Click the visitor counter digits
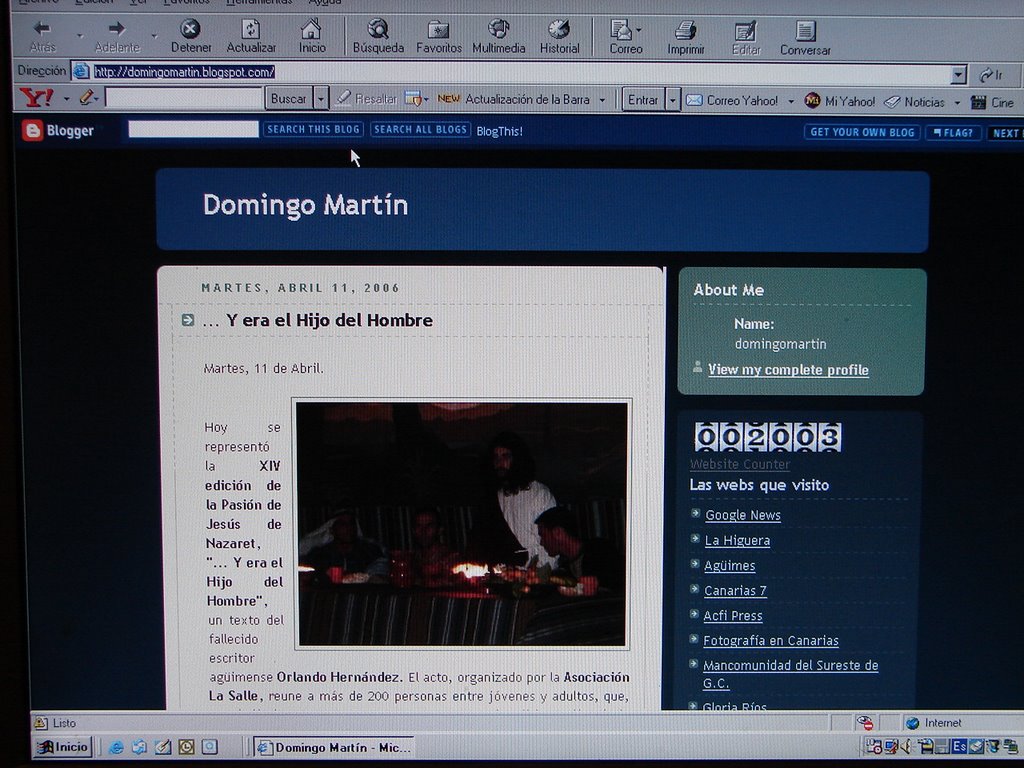Viewport: 1024px width, 768px height. pos(767,437)
